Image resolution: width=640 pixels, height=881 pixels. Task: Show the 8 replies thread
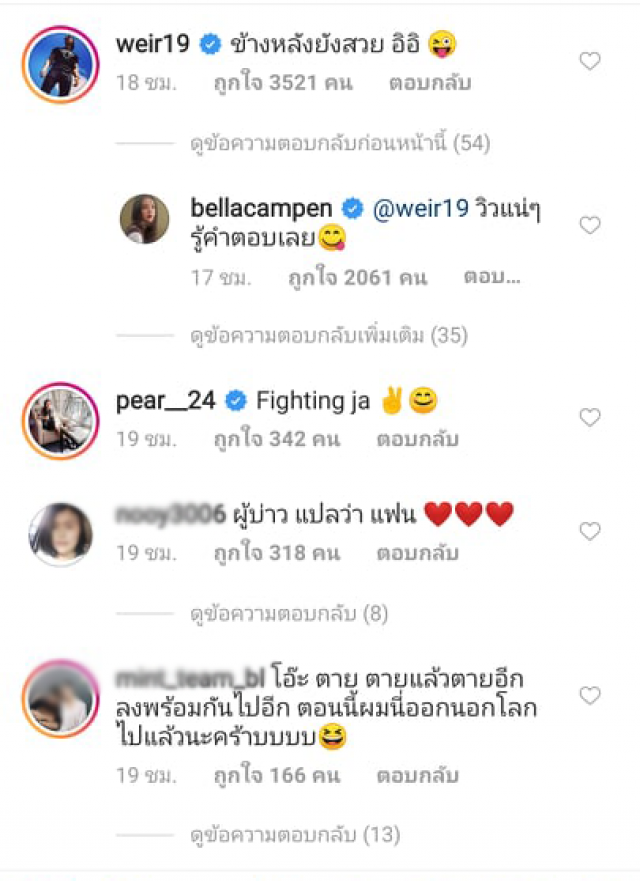tap(289, 614)
